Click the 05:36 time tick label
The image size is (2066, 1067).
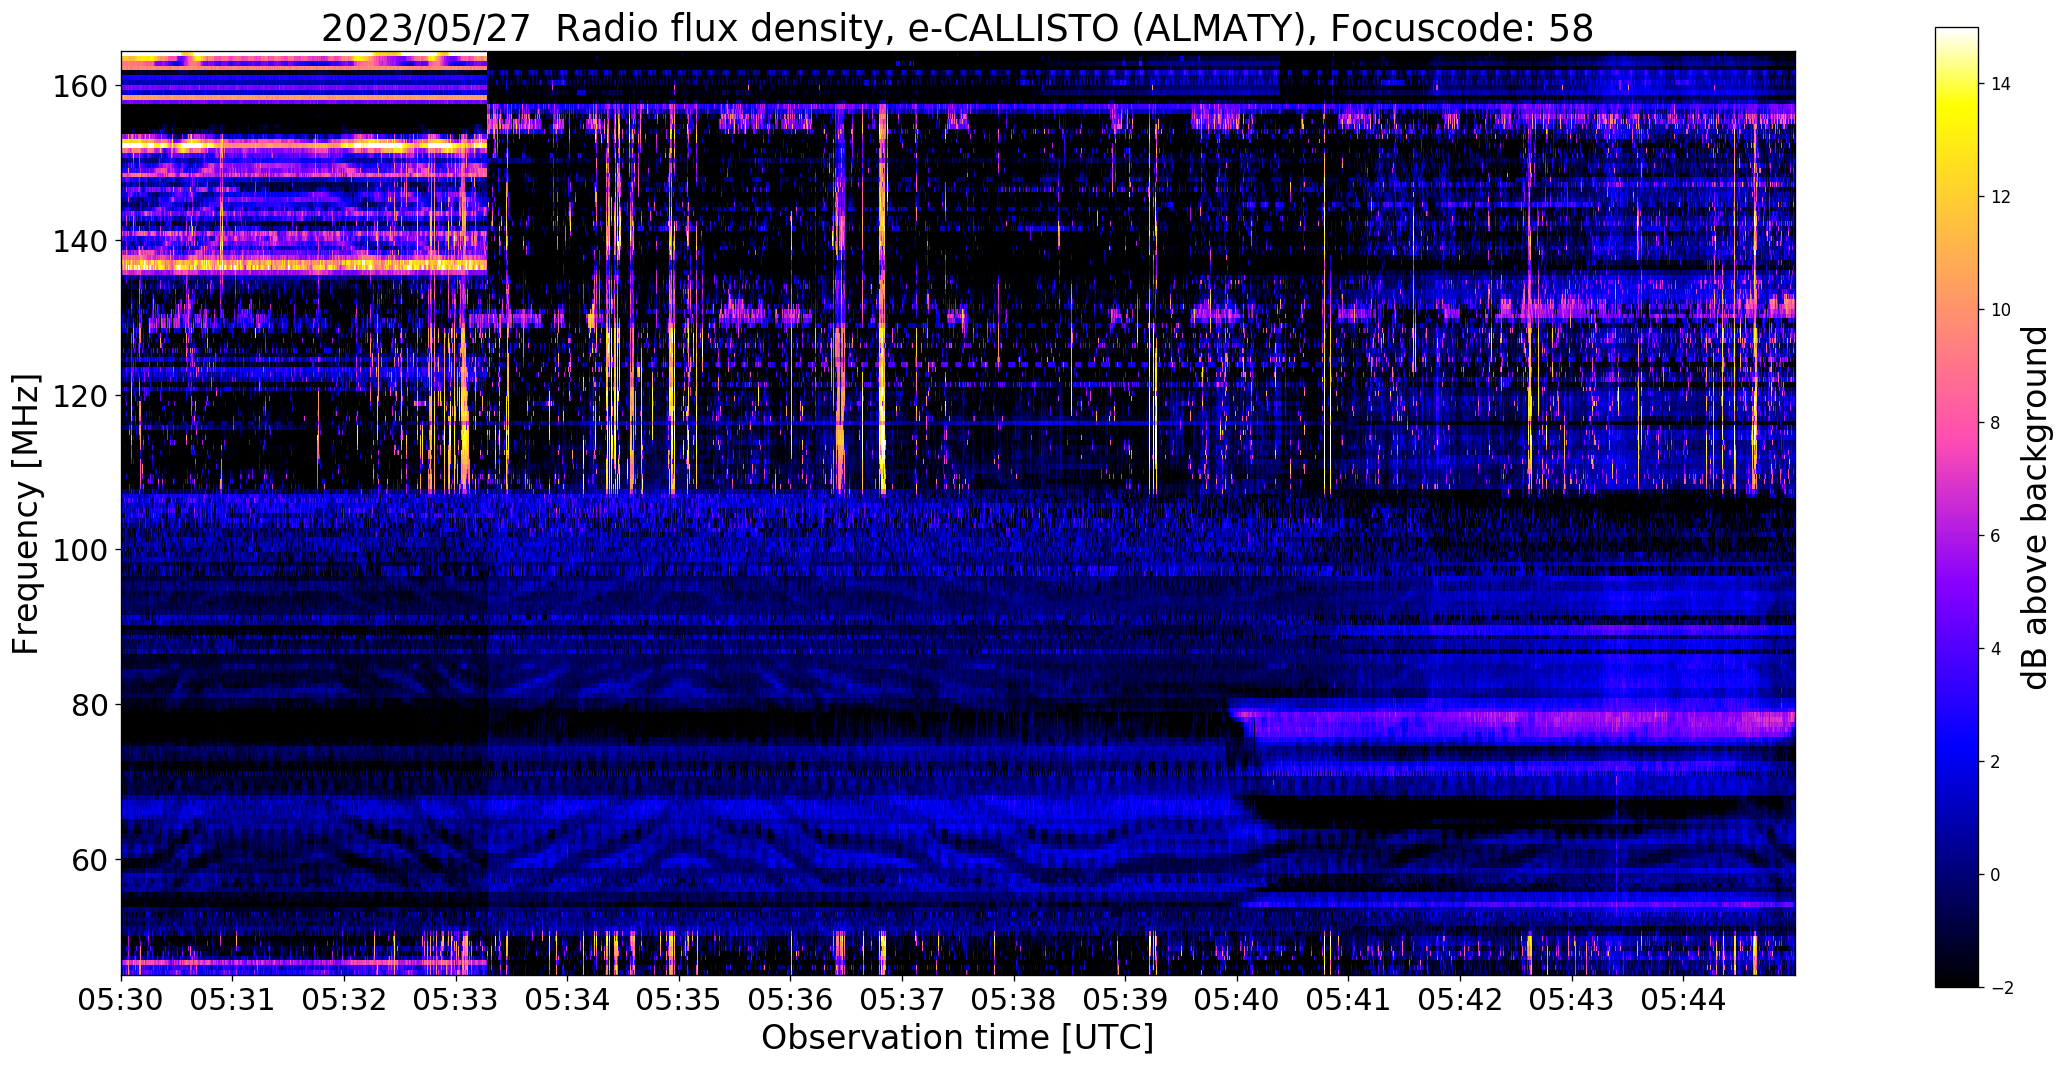791,998
